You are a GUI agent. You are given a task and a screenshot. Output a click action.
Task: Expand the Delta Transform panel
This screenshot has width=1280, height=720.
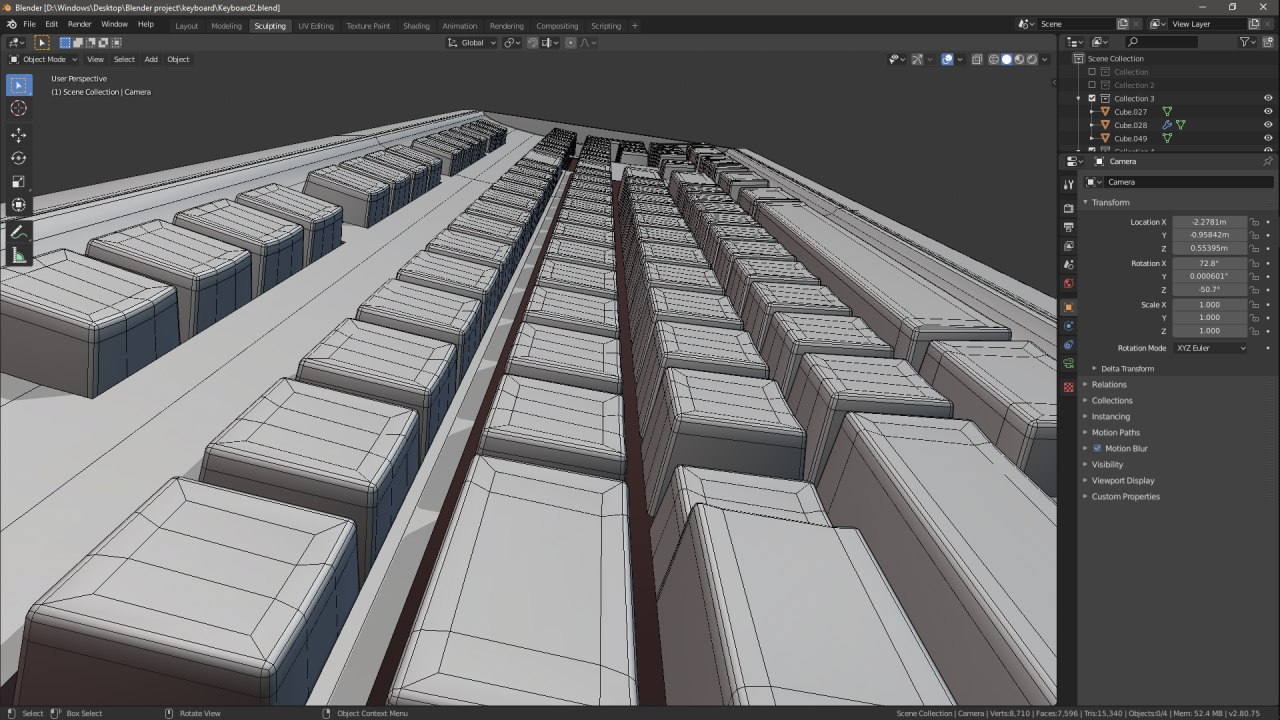[x=1127, y=368]
